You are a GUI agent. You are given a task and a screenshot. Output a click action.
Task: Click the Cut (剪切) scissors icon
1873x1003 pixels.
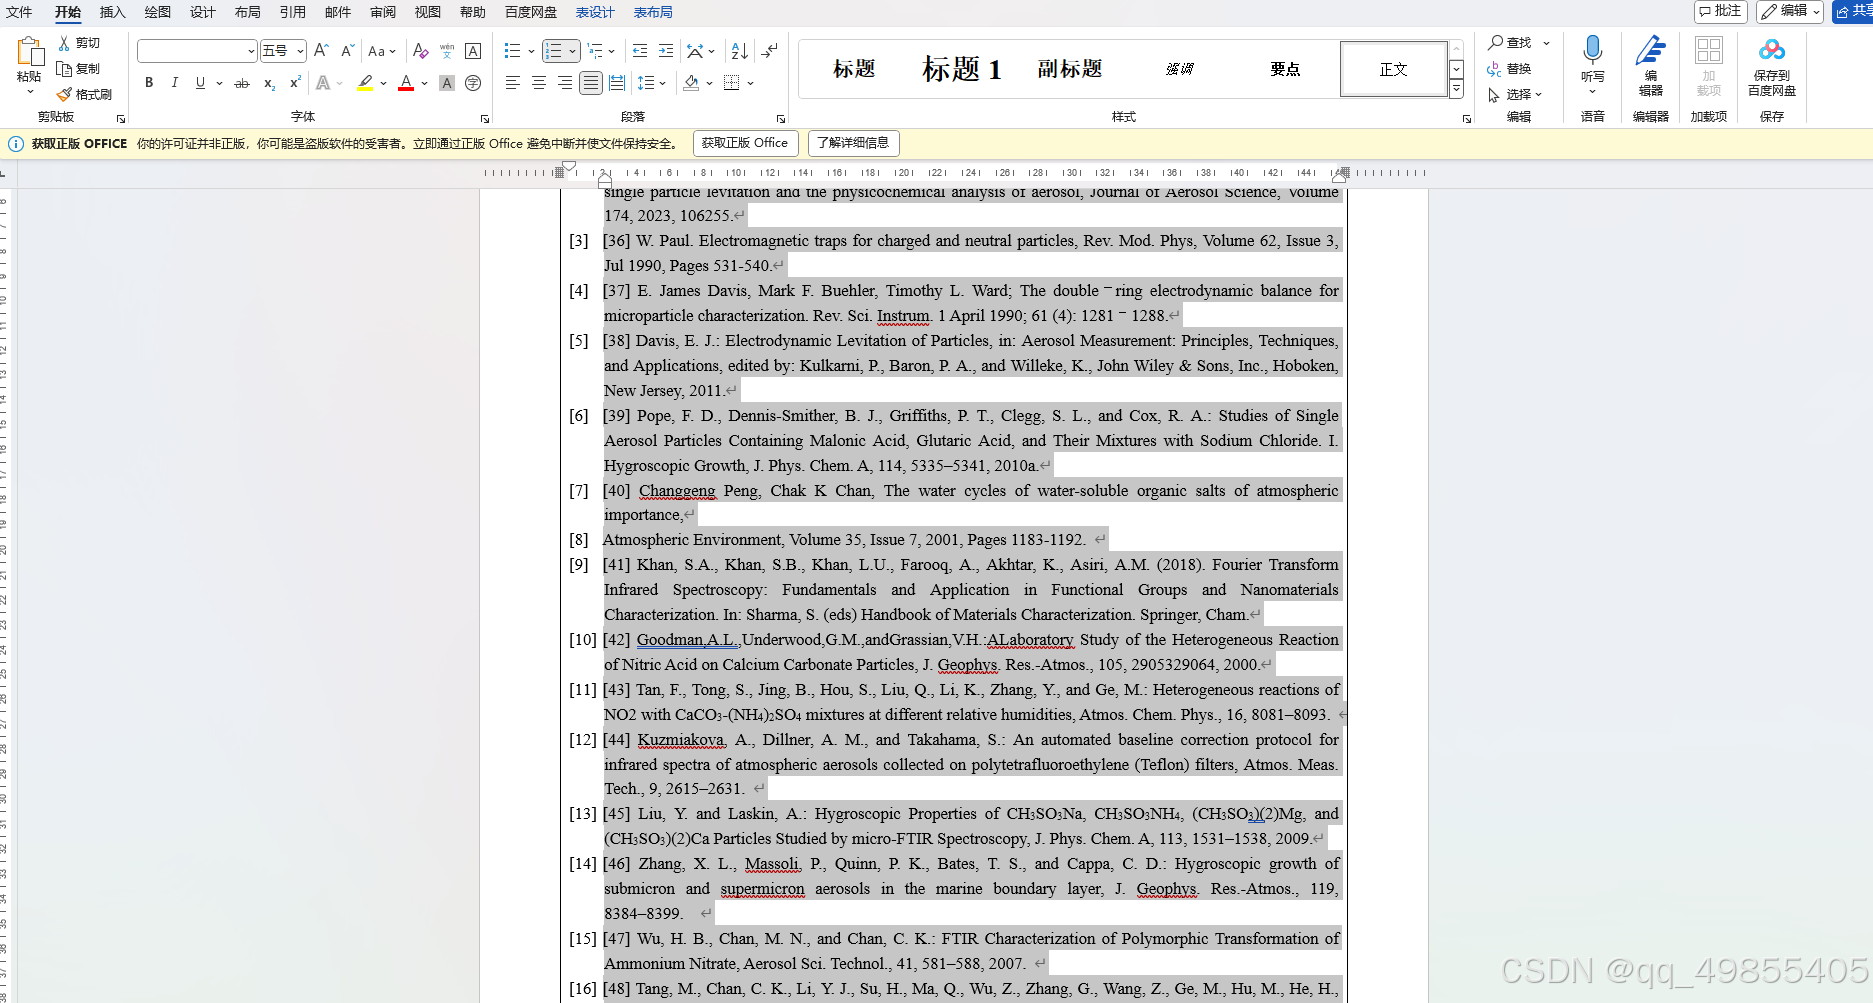tap(64, 43)
